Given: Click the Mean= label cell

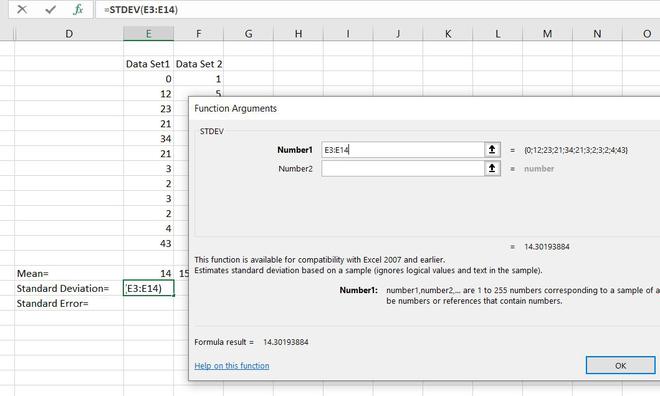Looking at the screenshot, I should pyautogui.click(x=69, y=274).
